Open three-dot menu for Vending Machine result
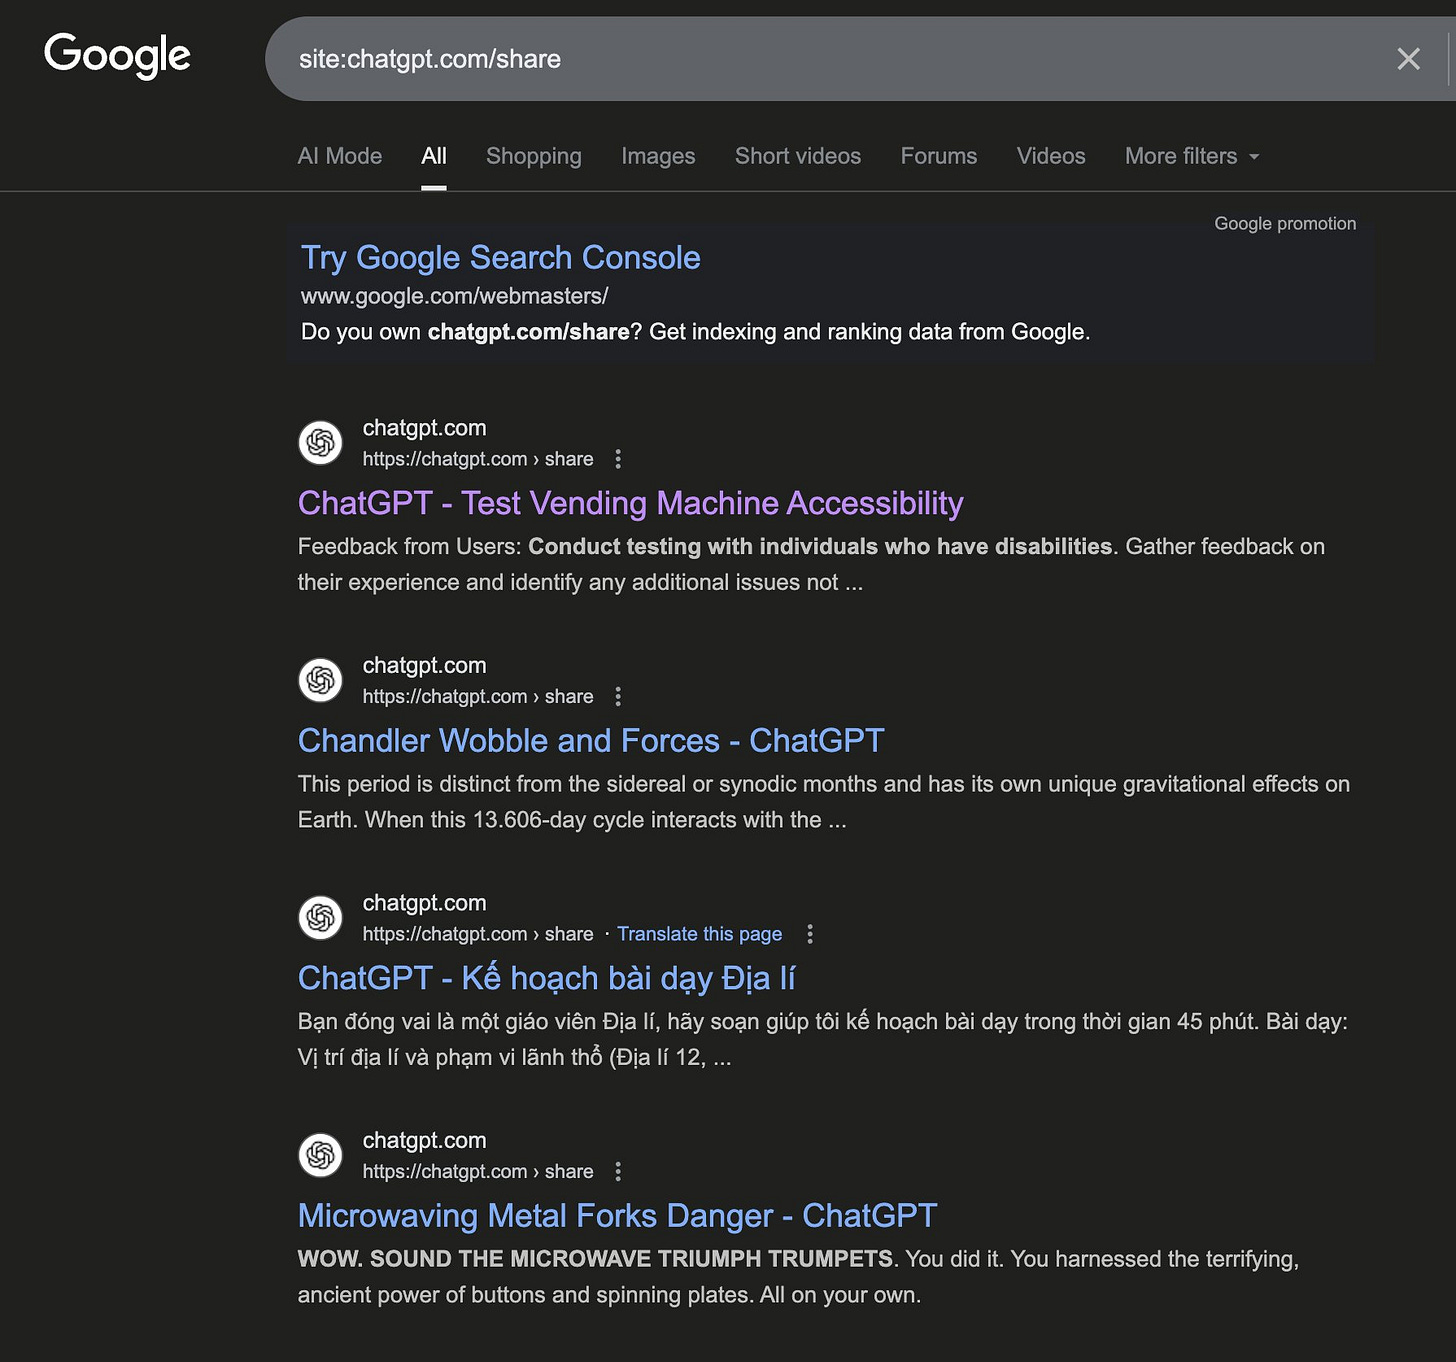The width and height of the screenshot is (1456, 1362). pos(618,459)
